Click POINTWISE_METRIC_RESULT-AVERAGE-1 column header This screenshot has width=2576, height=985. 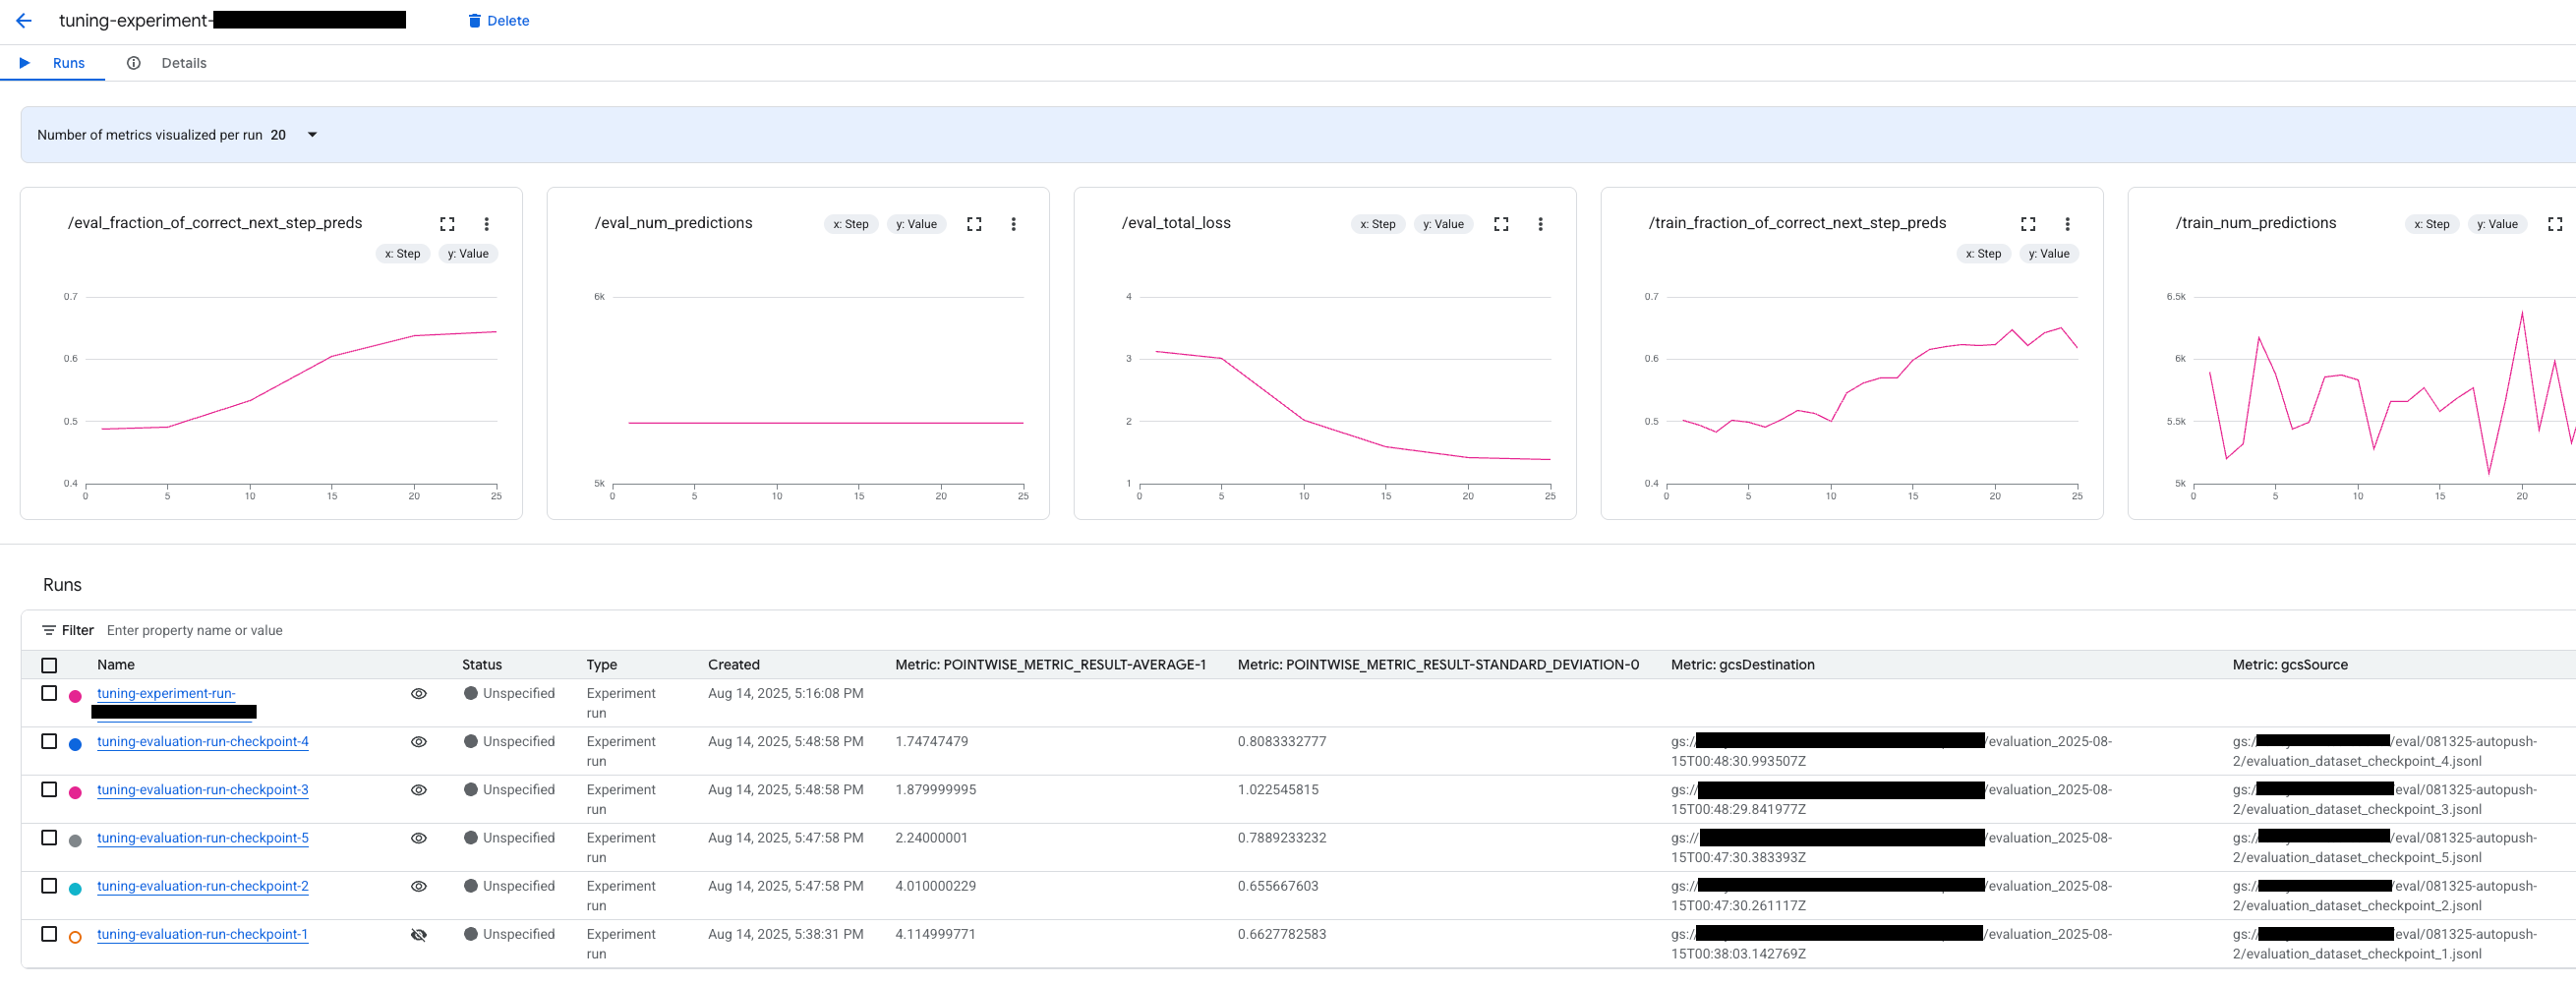click(x=1050, y=665)
